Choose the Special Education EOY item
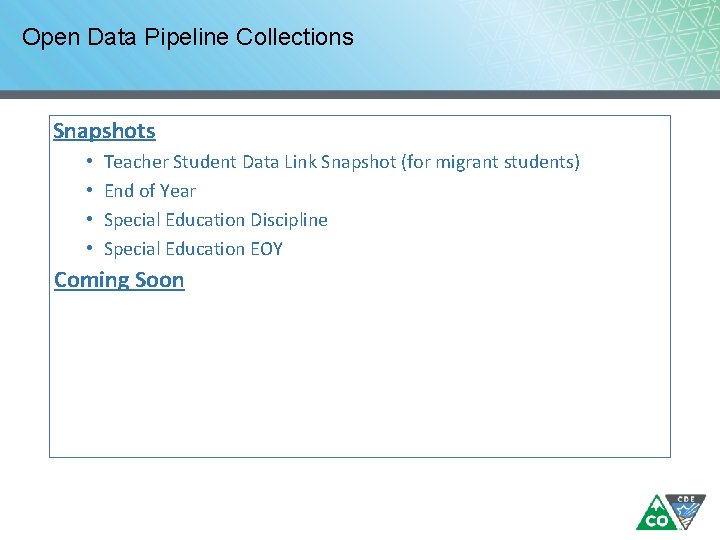Screen dimensions: 720x540 pyautogui.click(x=193, y=249)
